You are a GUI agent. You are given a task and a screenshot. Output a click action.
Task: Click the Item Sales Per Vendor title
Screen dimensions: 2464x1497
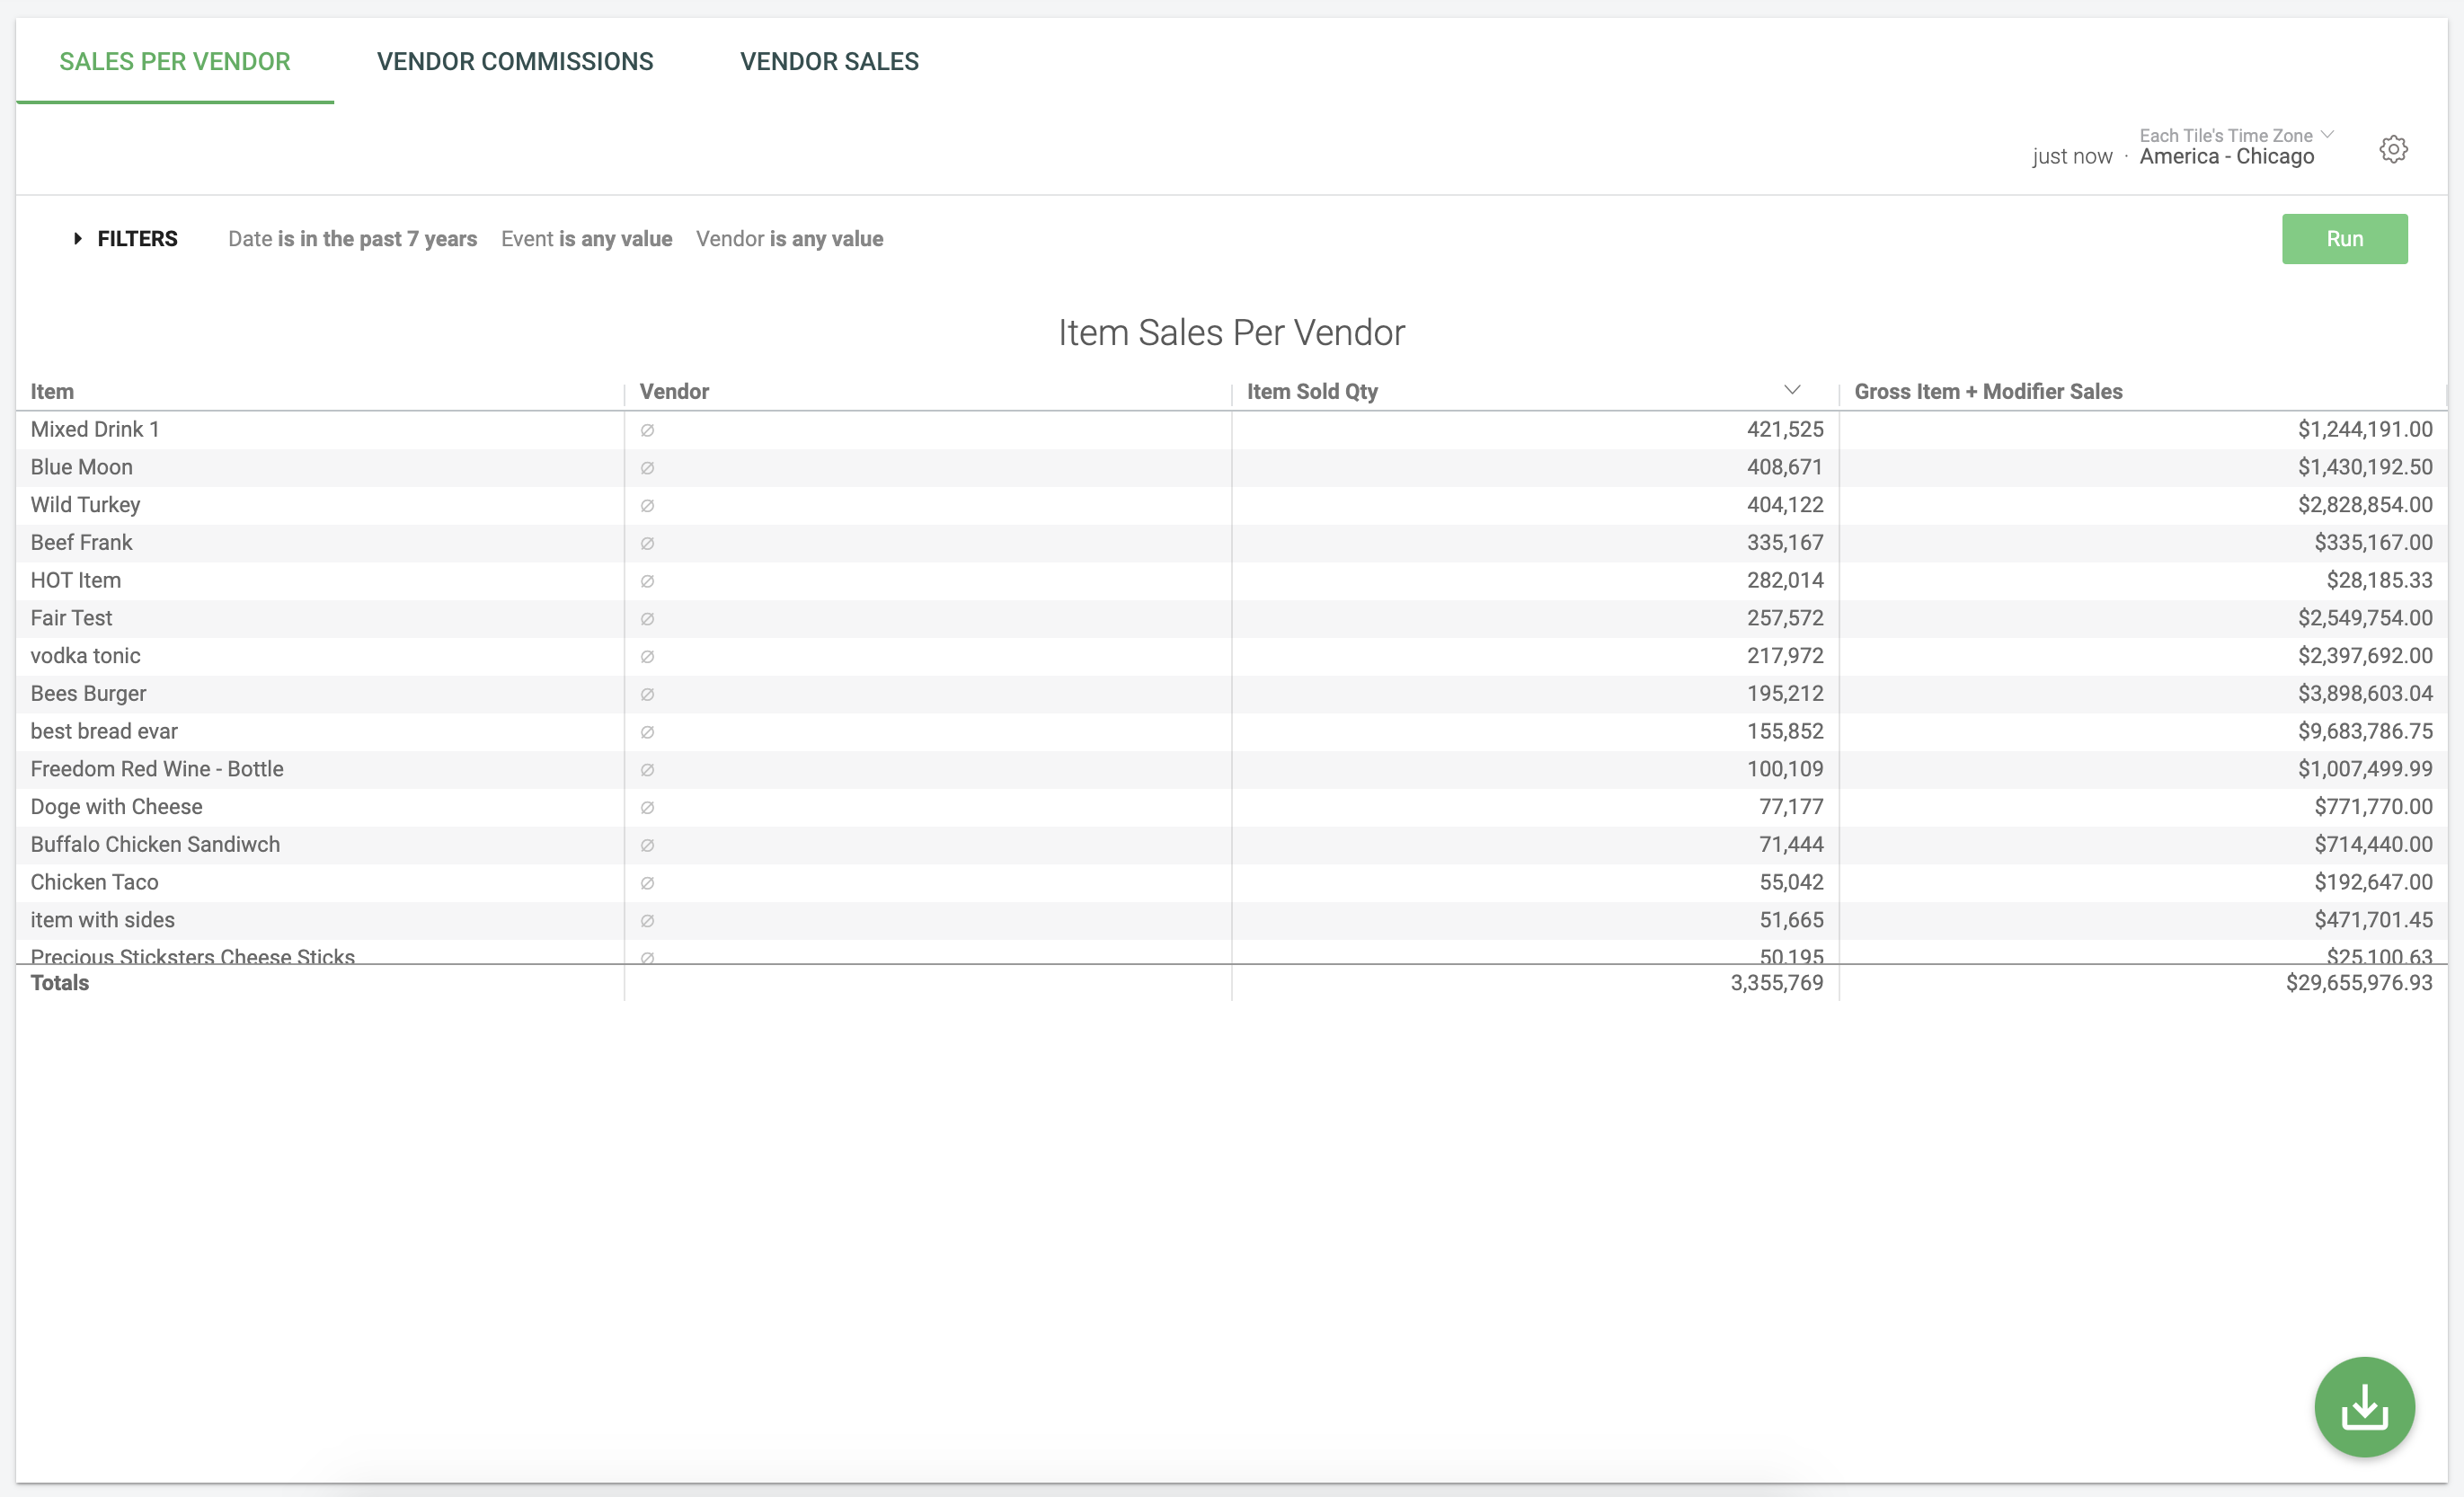tap(1231, 333)
